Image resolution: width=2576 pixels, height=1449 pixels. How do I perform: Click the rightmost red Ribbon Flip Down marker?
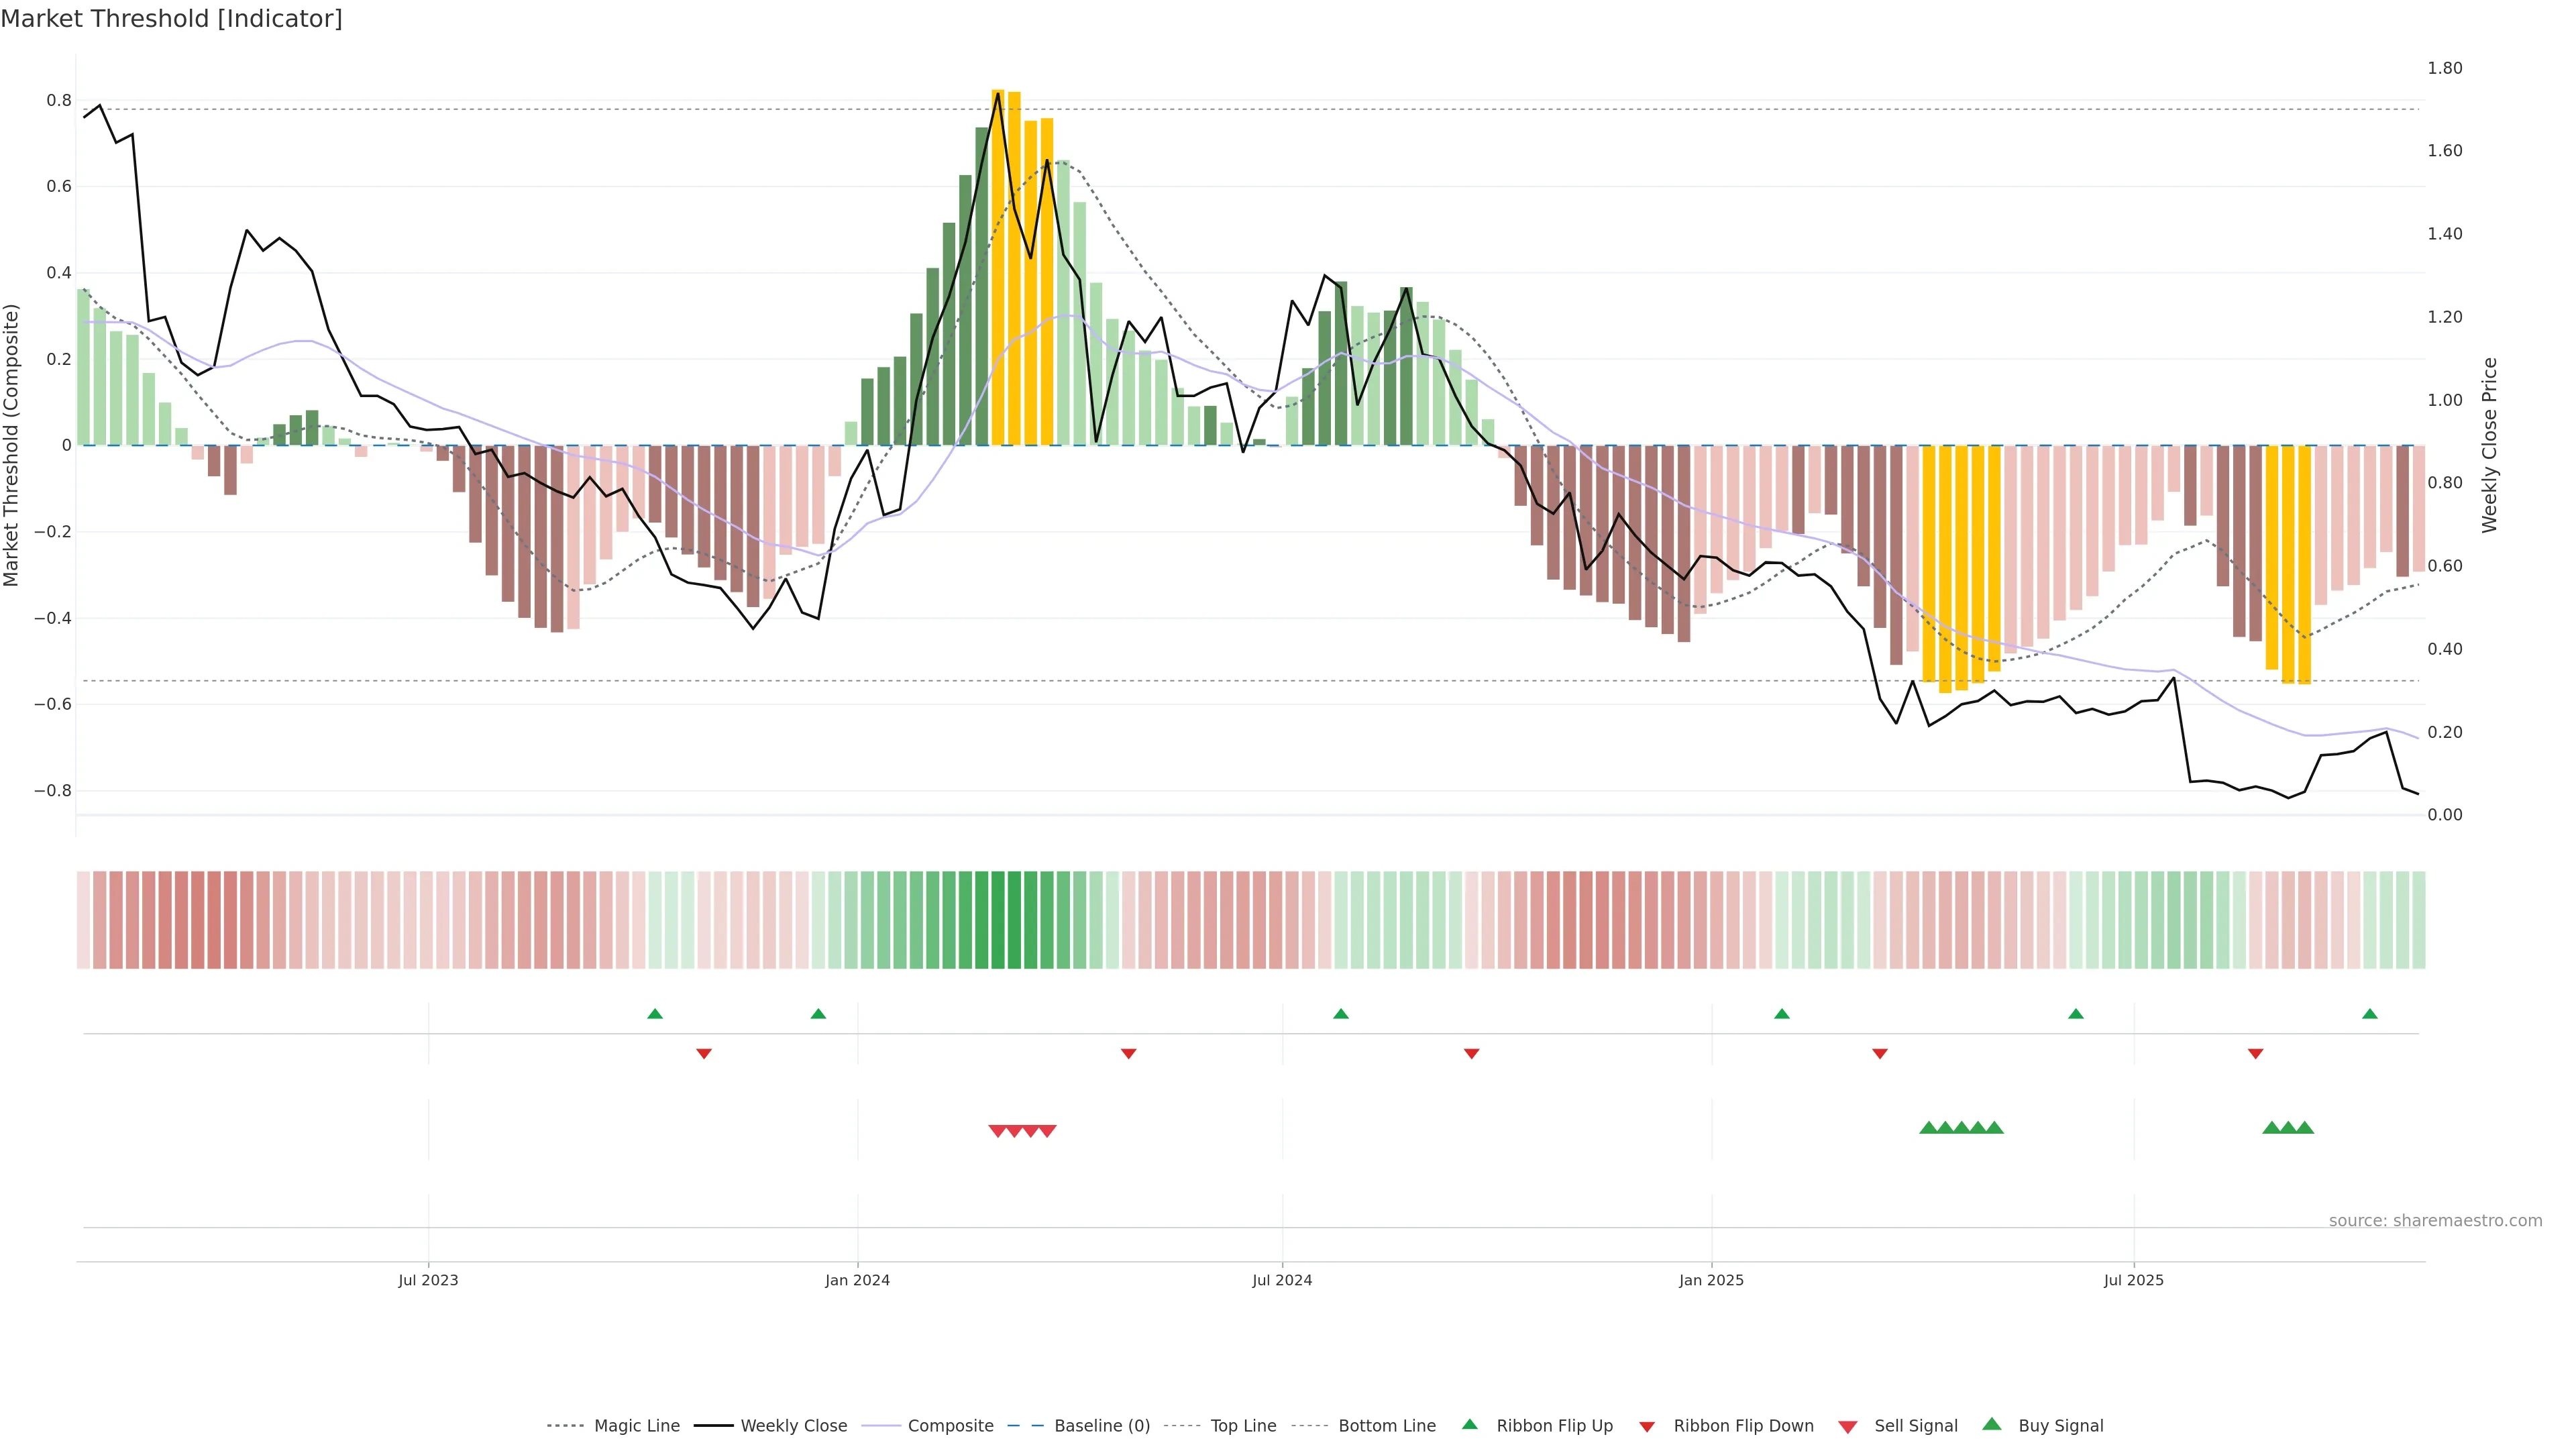(2255, 1053)
